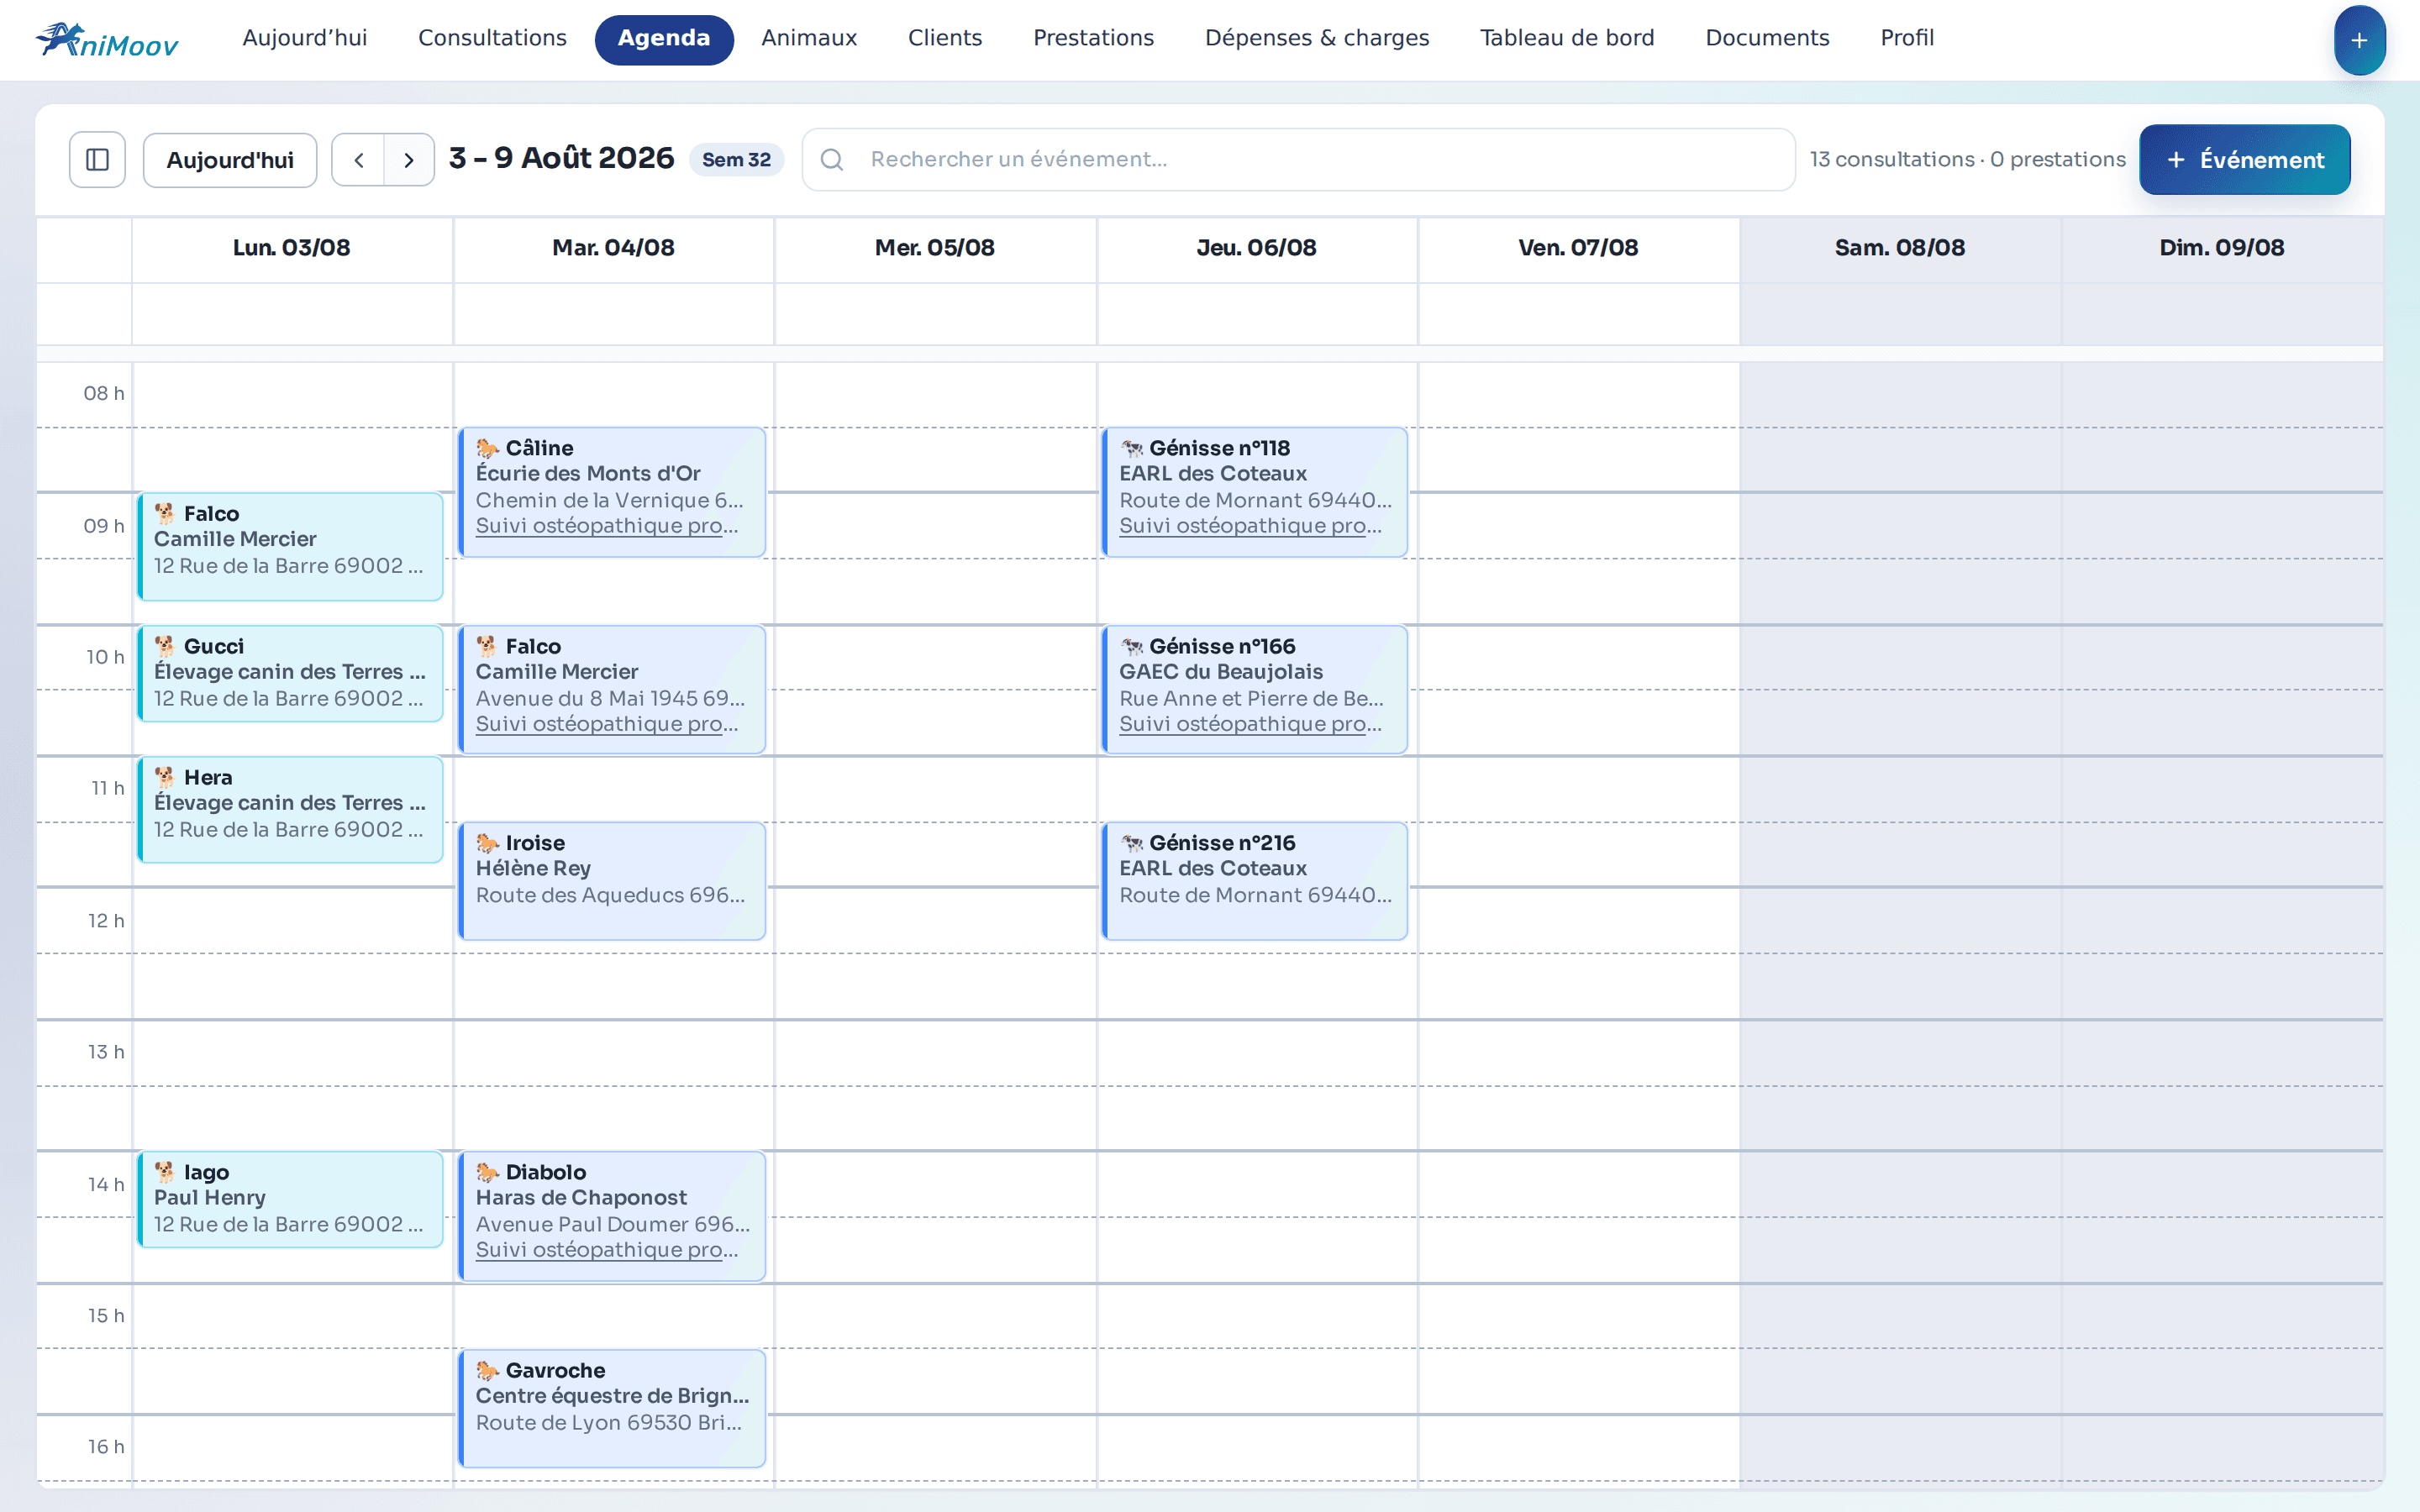
Task: Switch to the Animaux tab
Action: [x=809, y=38]
